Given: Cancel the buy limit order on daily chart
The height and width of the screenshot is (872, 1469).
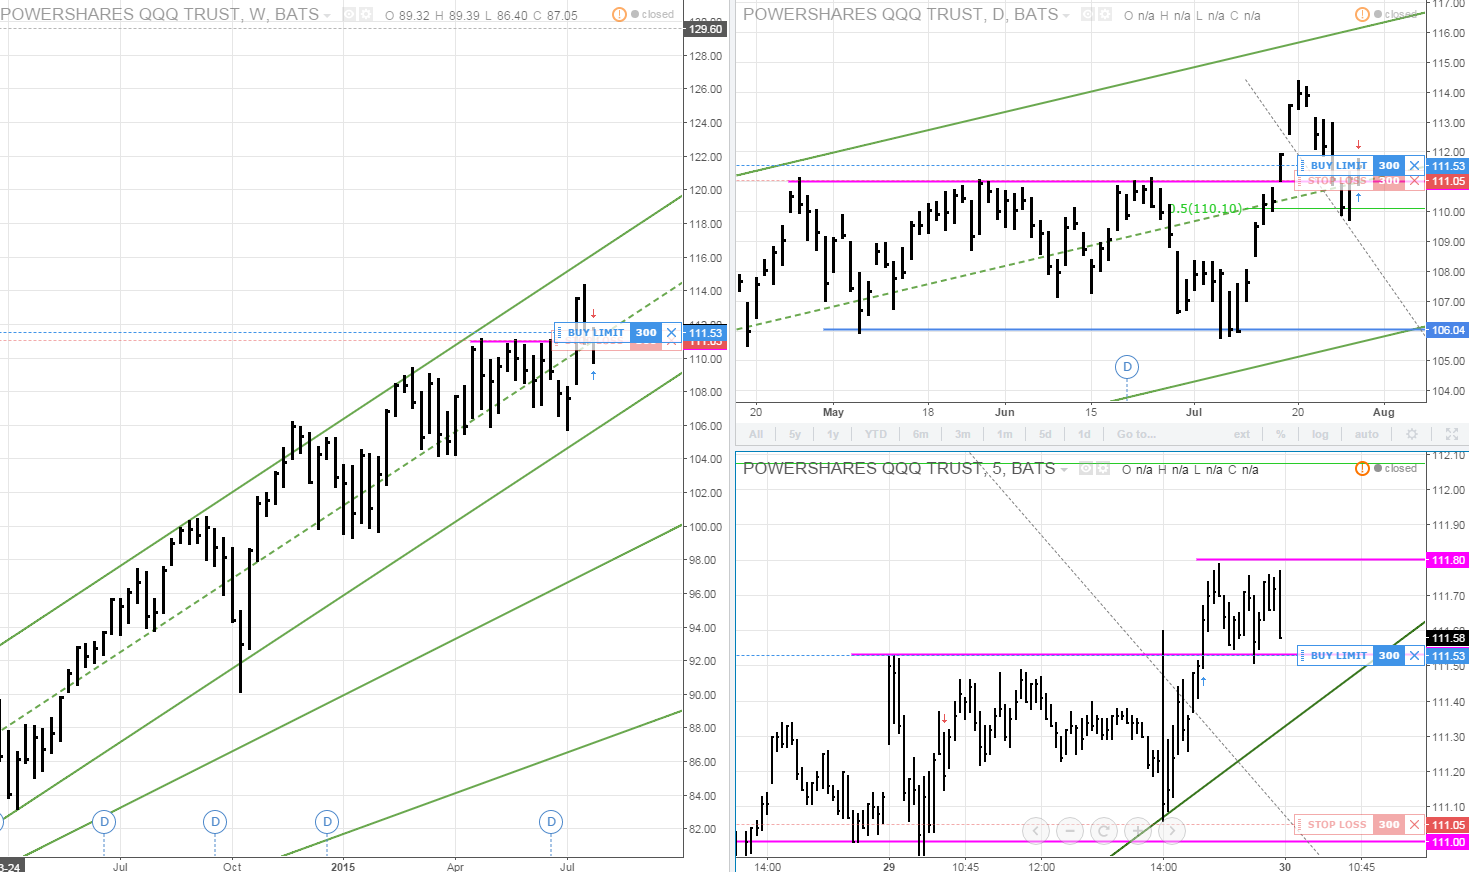Looking at the screenshot, I should coord(1414,166).
